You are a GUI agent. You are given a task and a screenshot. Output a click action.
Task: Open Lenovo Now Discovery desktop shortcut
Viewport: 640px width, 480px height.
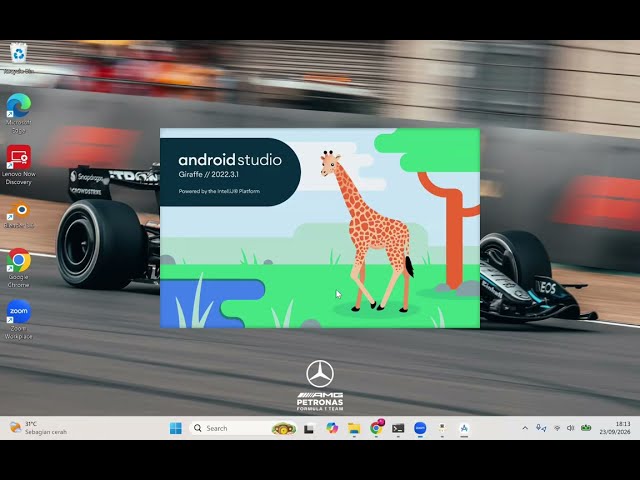[18, 164]
